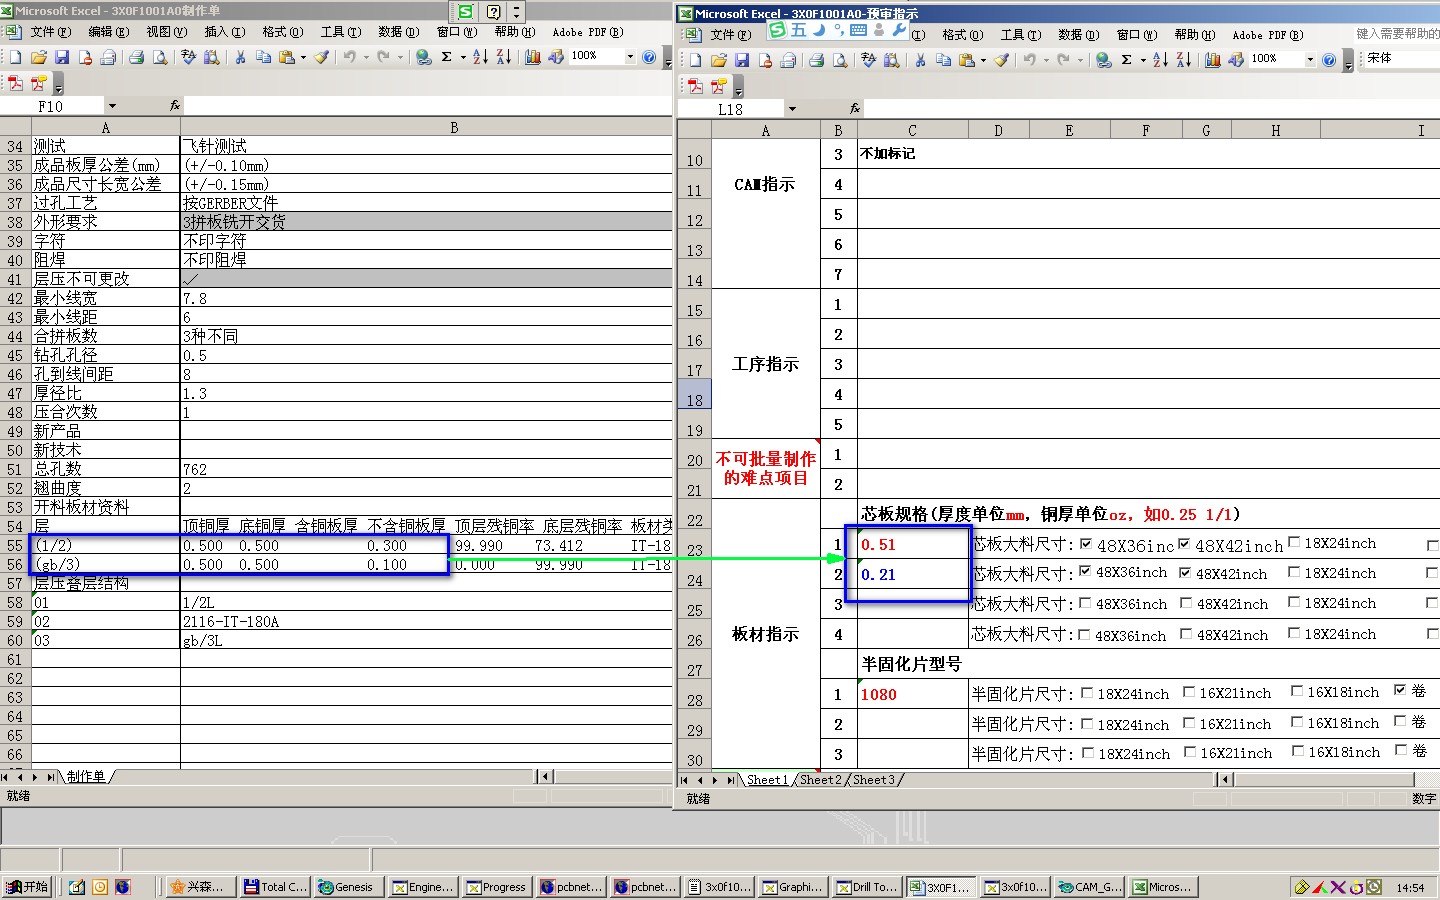The image size is (1440, 900).
Task: Click Save icon in right Excel window
Action: pos(741,60)
